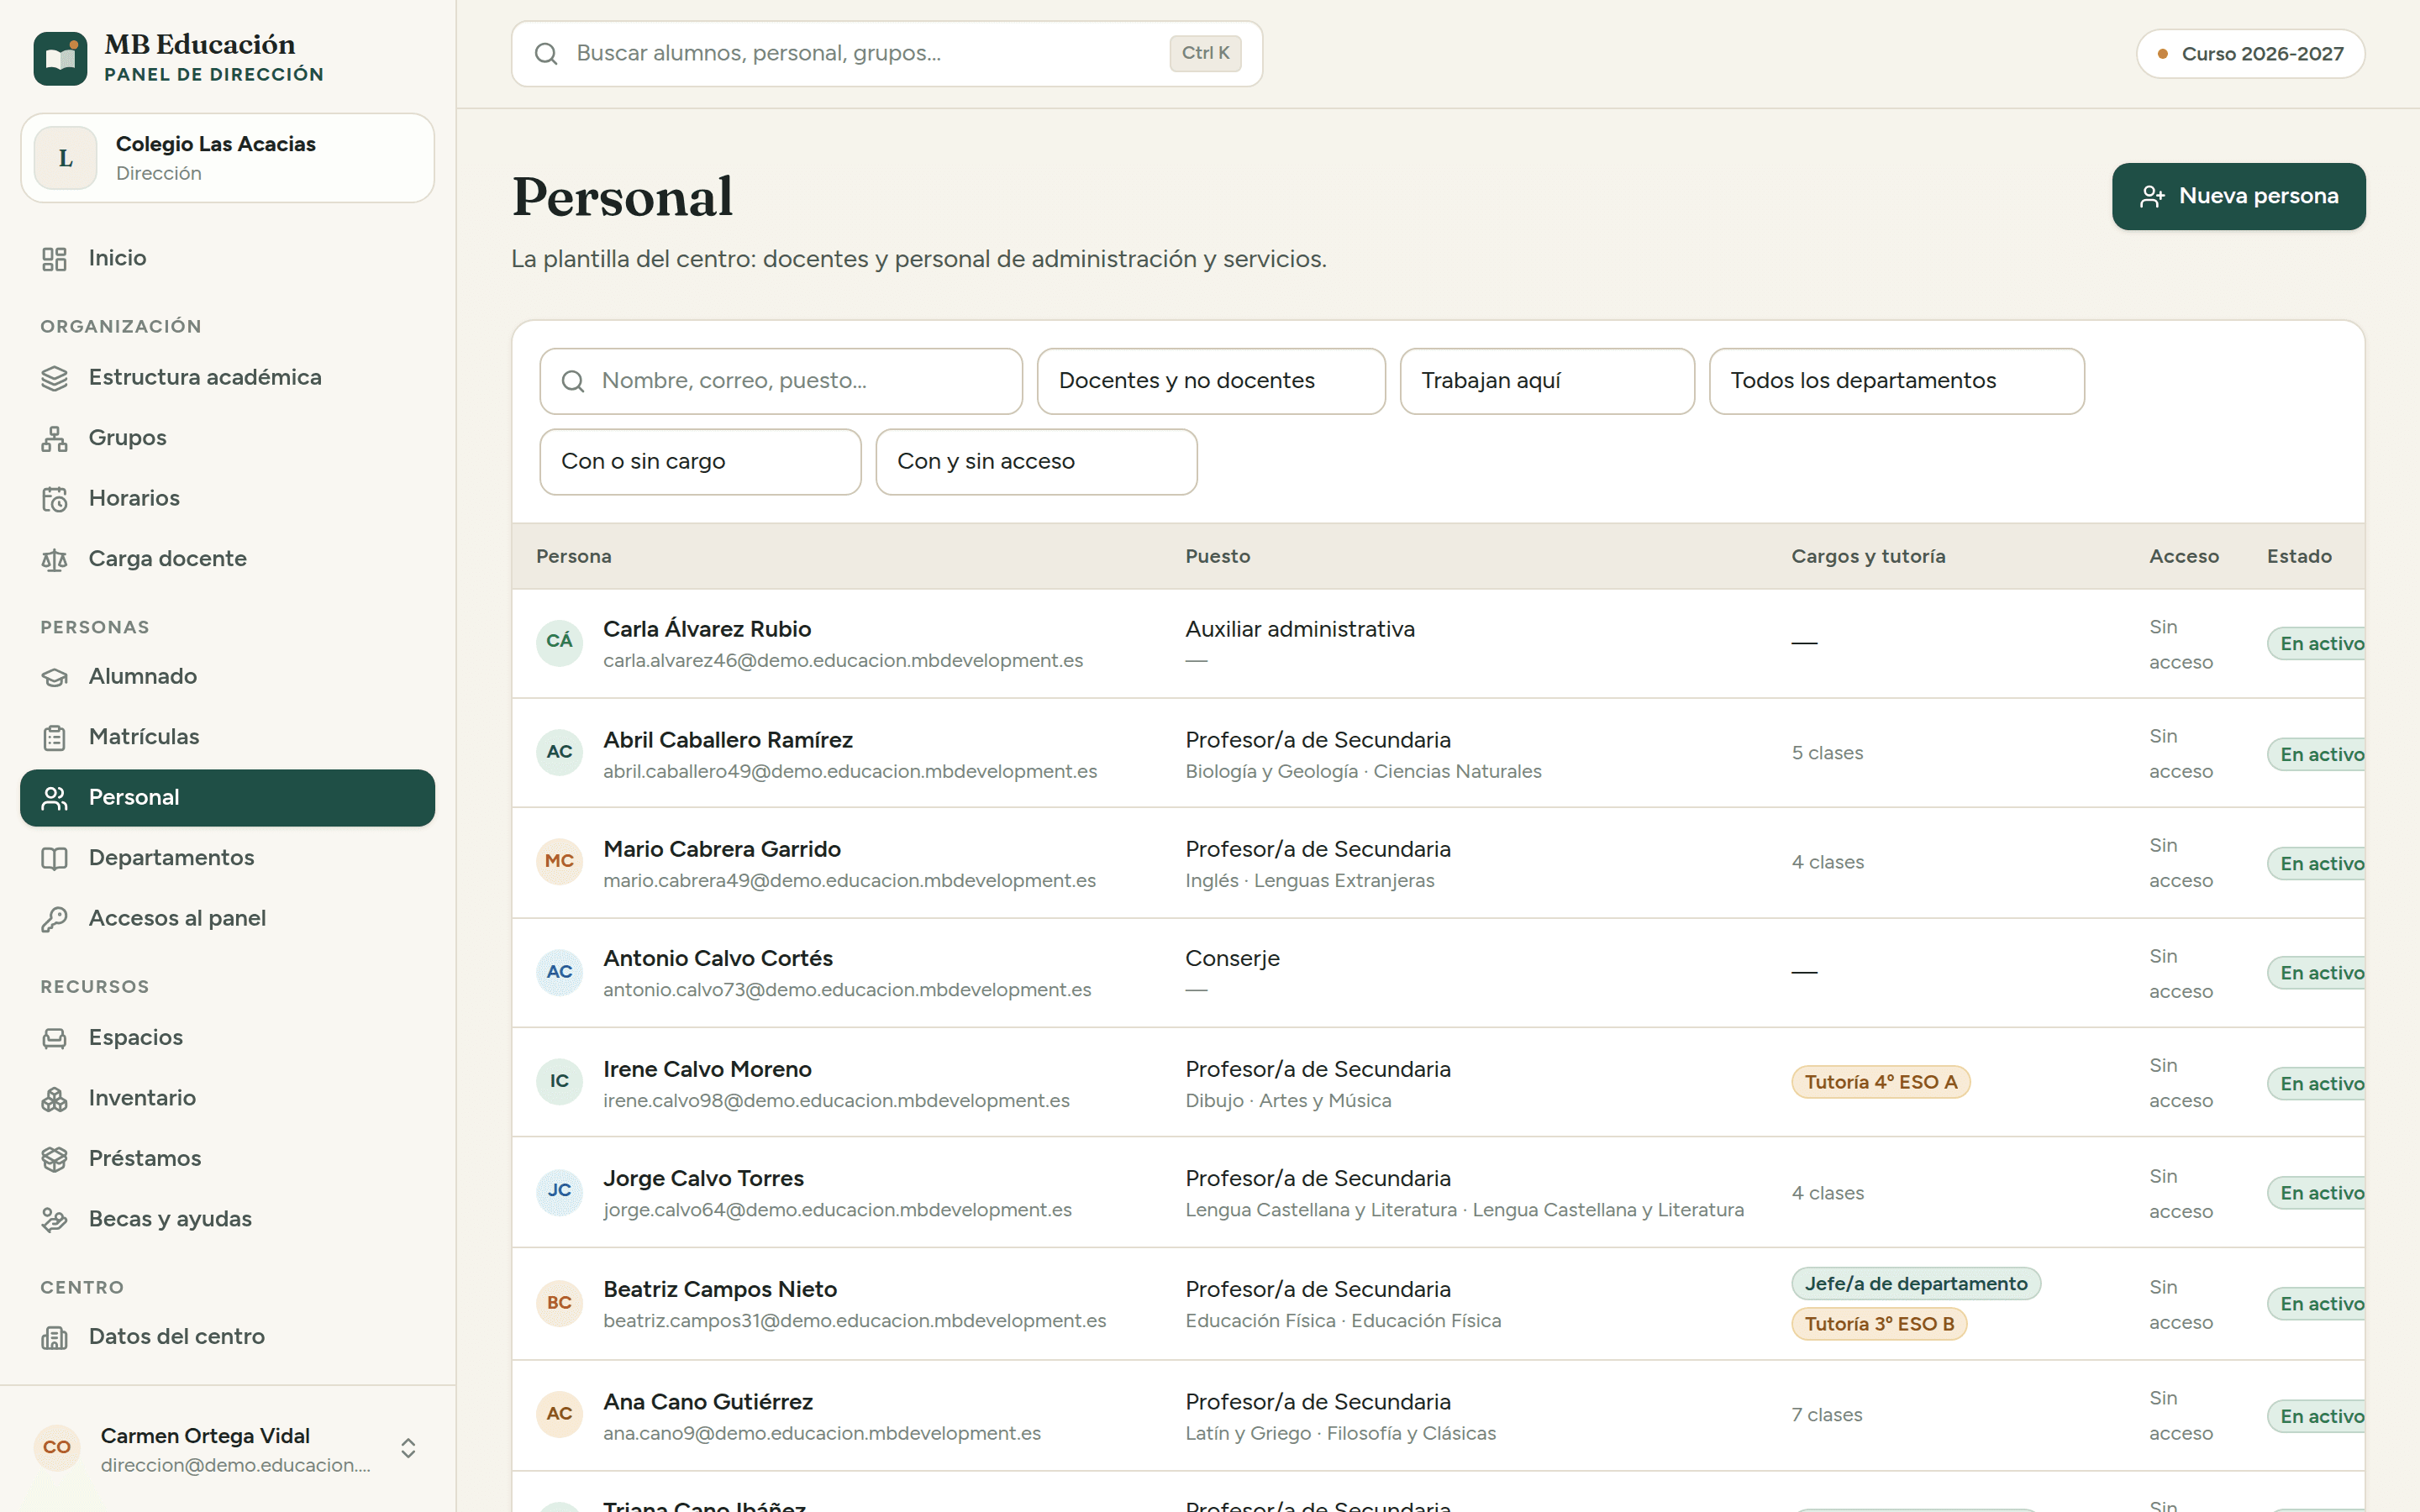
Task: Open Carla Álvarez Rubio's record
Action: (x=1438, y=643)
